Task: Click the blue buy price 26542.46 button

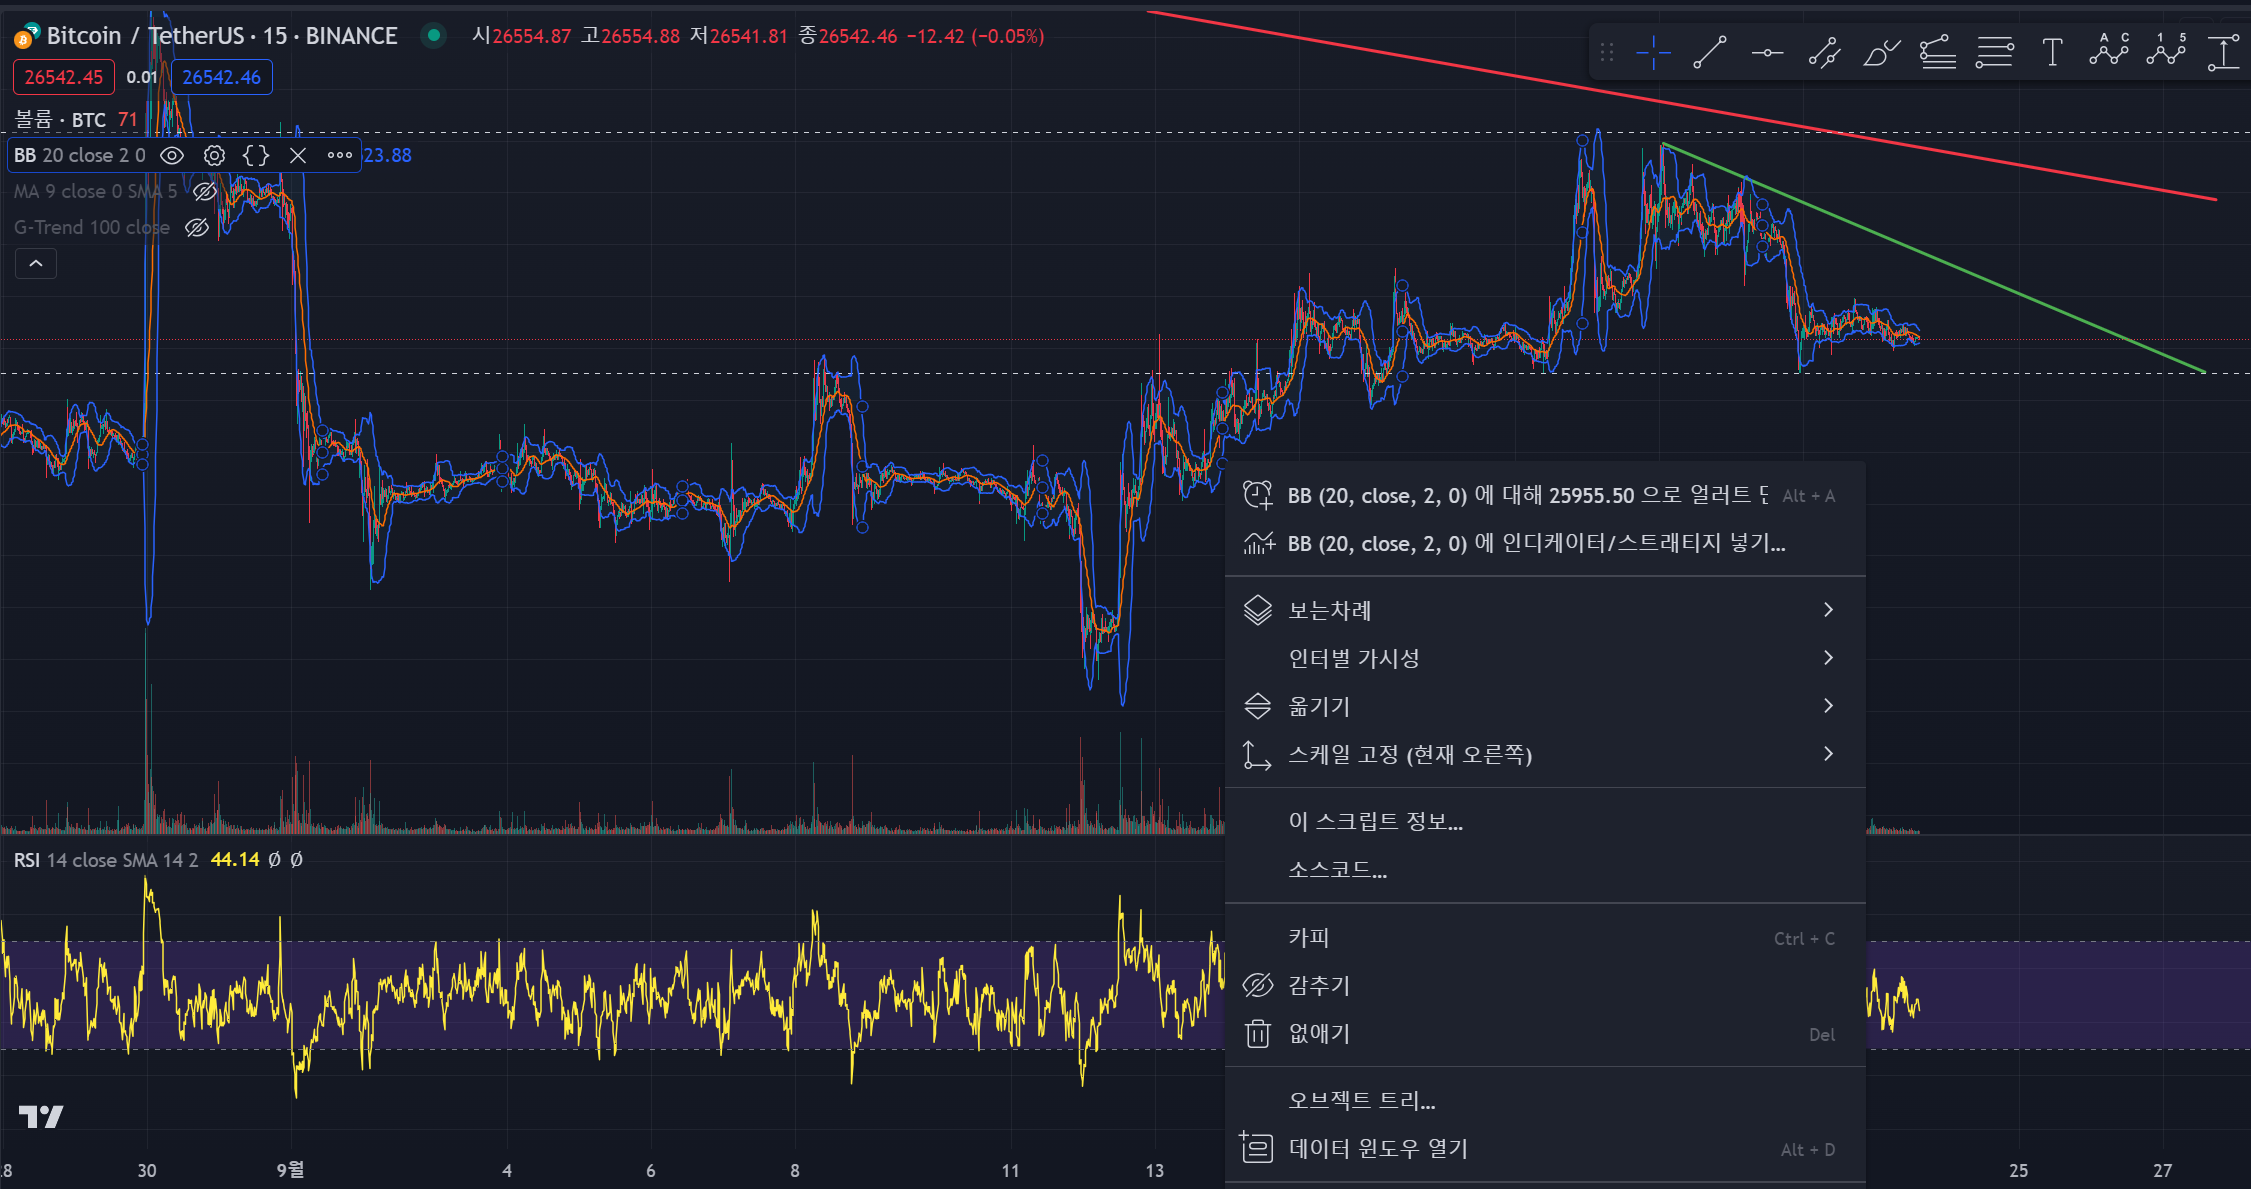Action: tap(221, 77)
